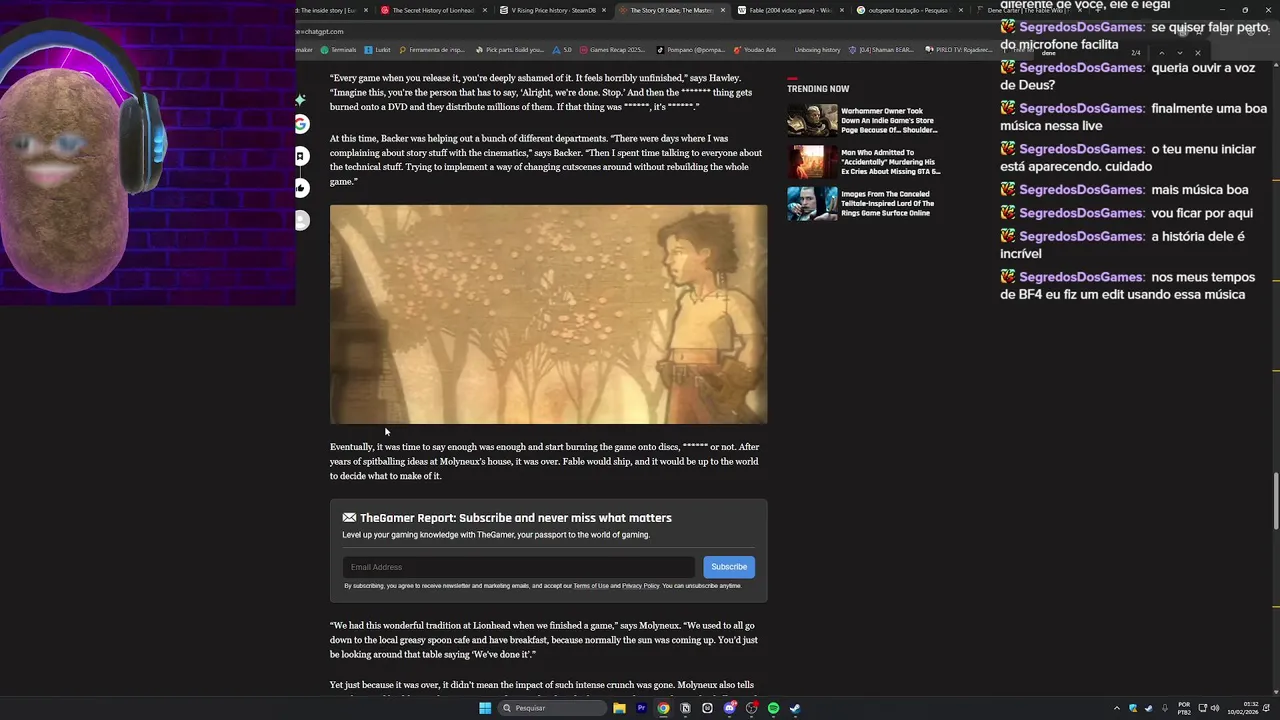Open Notion from the taskbar
The image size is (1280, 720).
click(x=685, y=708)
